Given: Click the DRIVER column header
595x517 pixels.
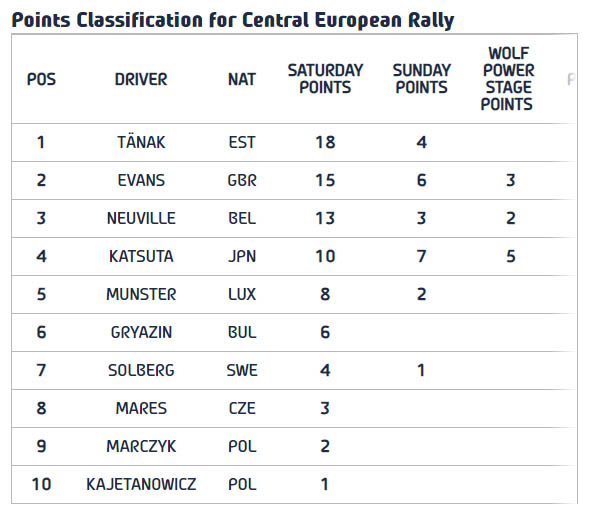Looking at the screenshot, I should click(x=141, y=79).
